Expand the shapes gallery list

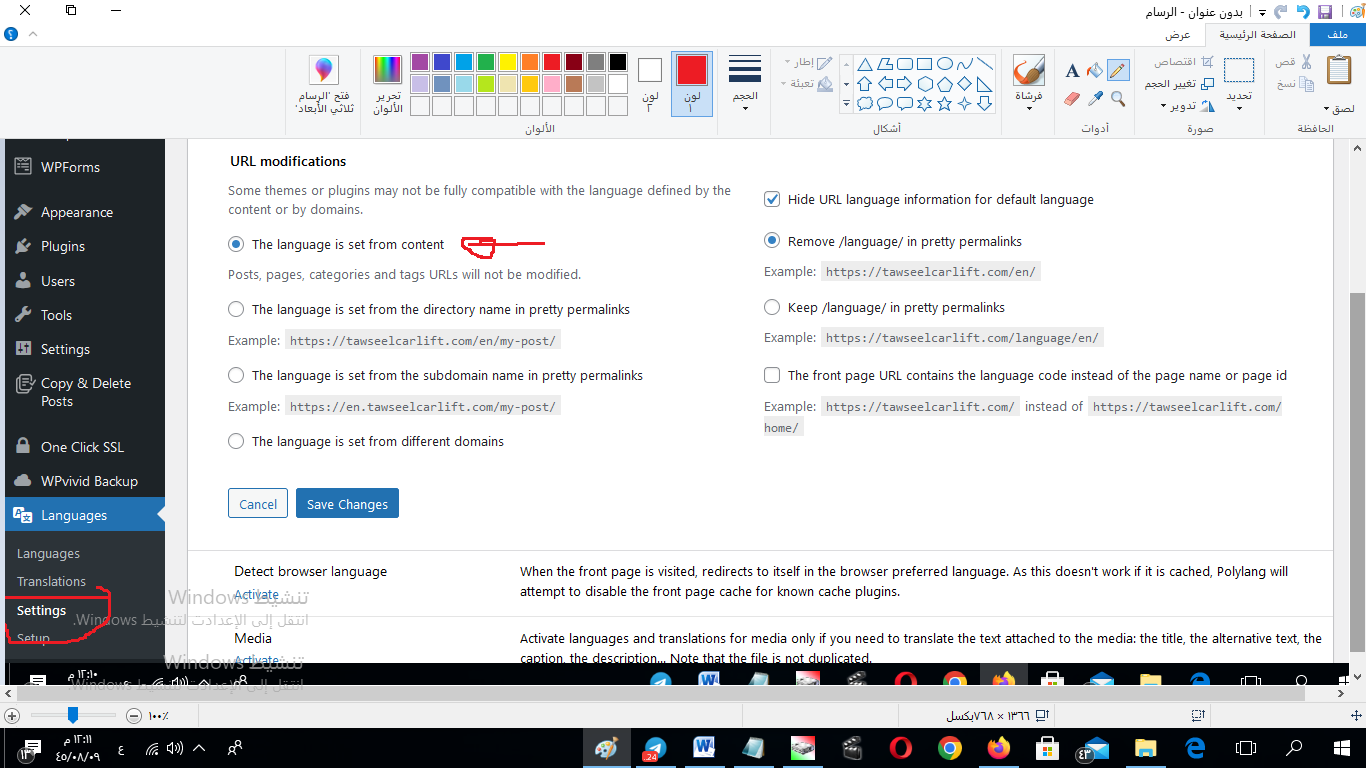pos(846,103)
